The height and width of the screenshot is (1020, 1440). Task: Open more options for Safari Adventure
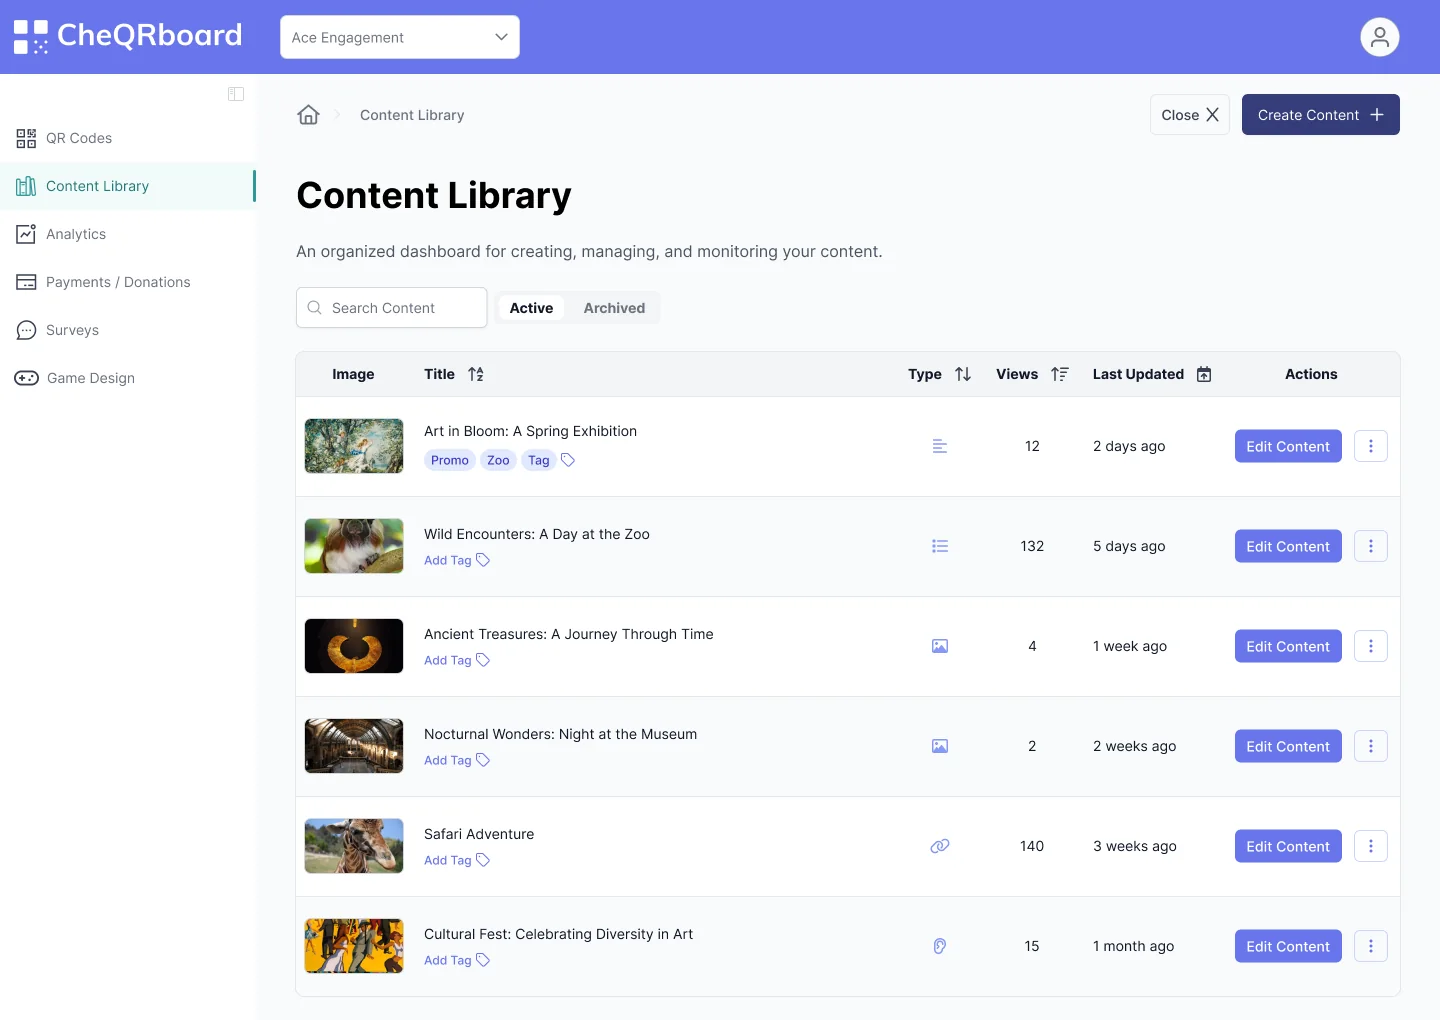click(x=1370, y=846)
